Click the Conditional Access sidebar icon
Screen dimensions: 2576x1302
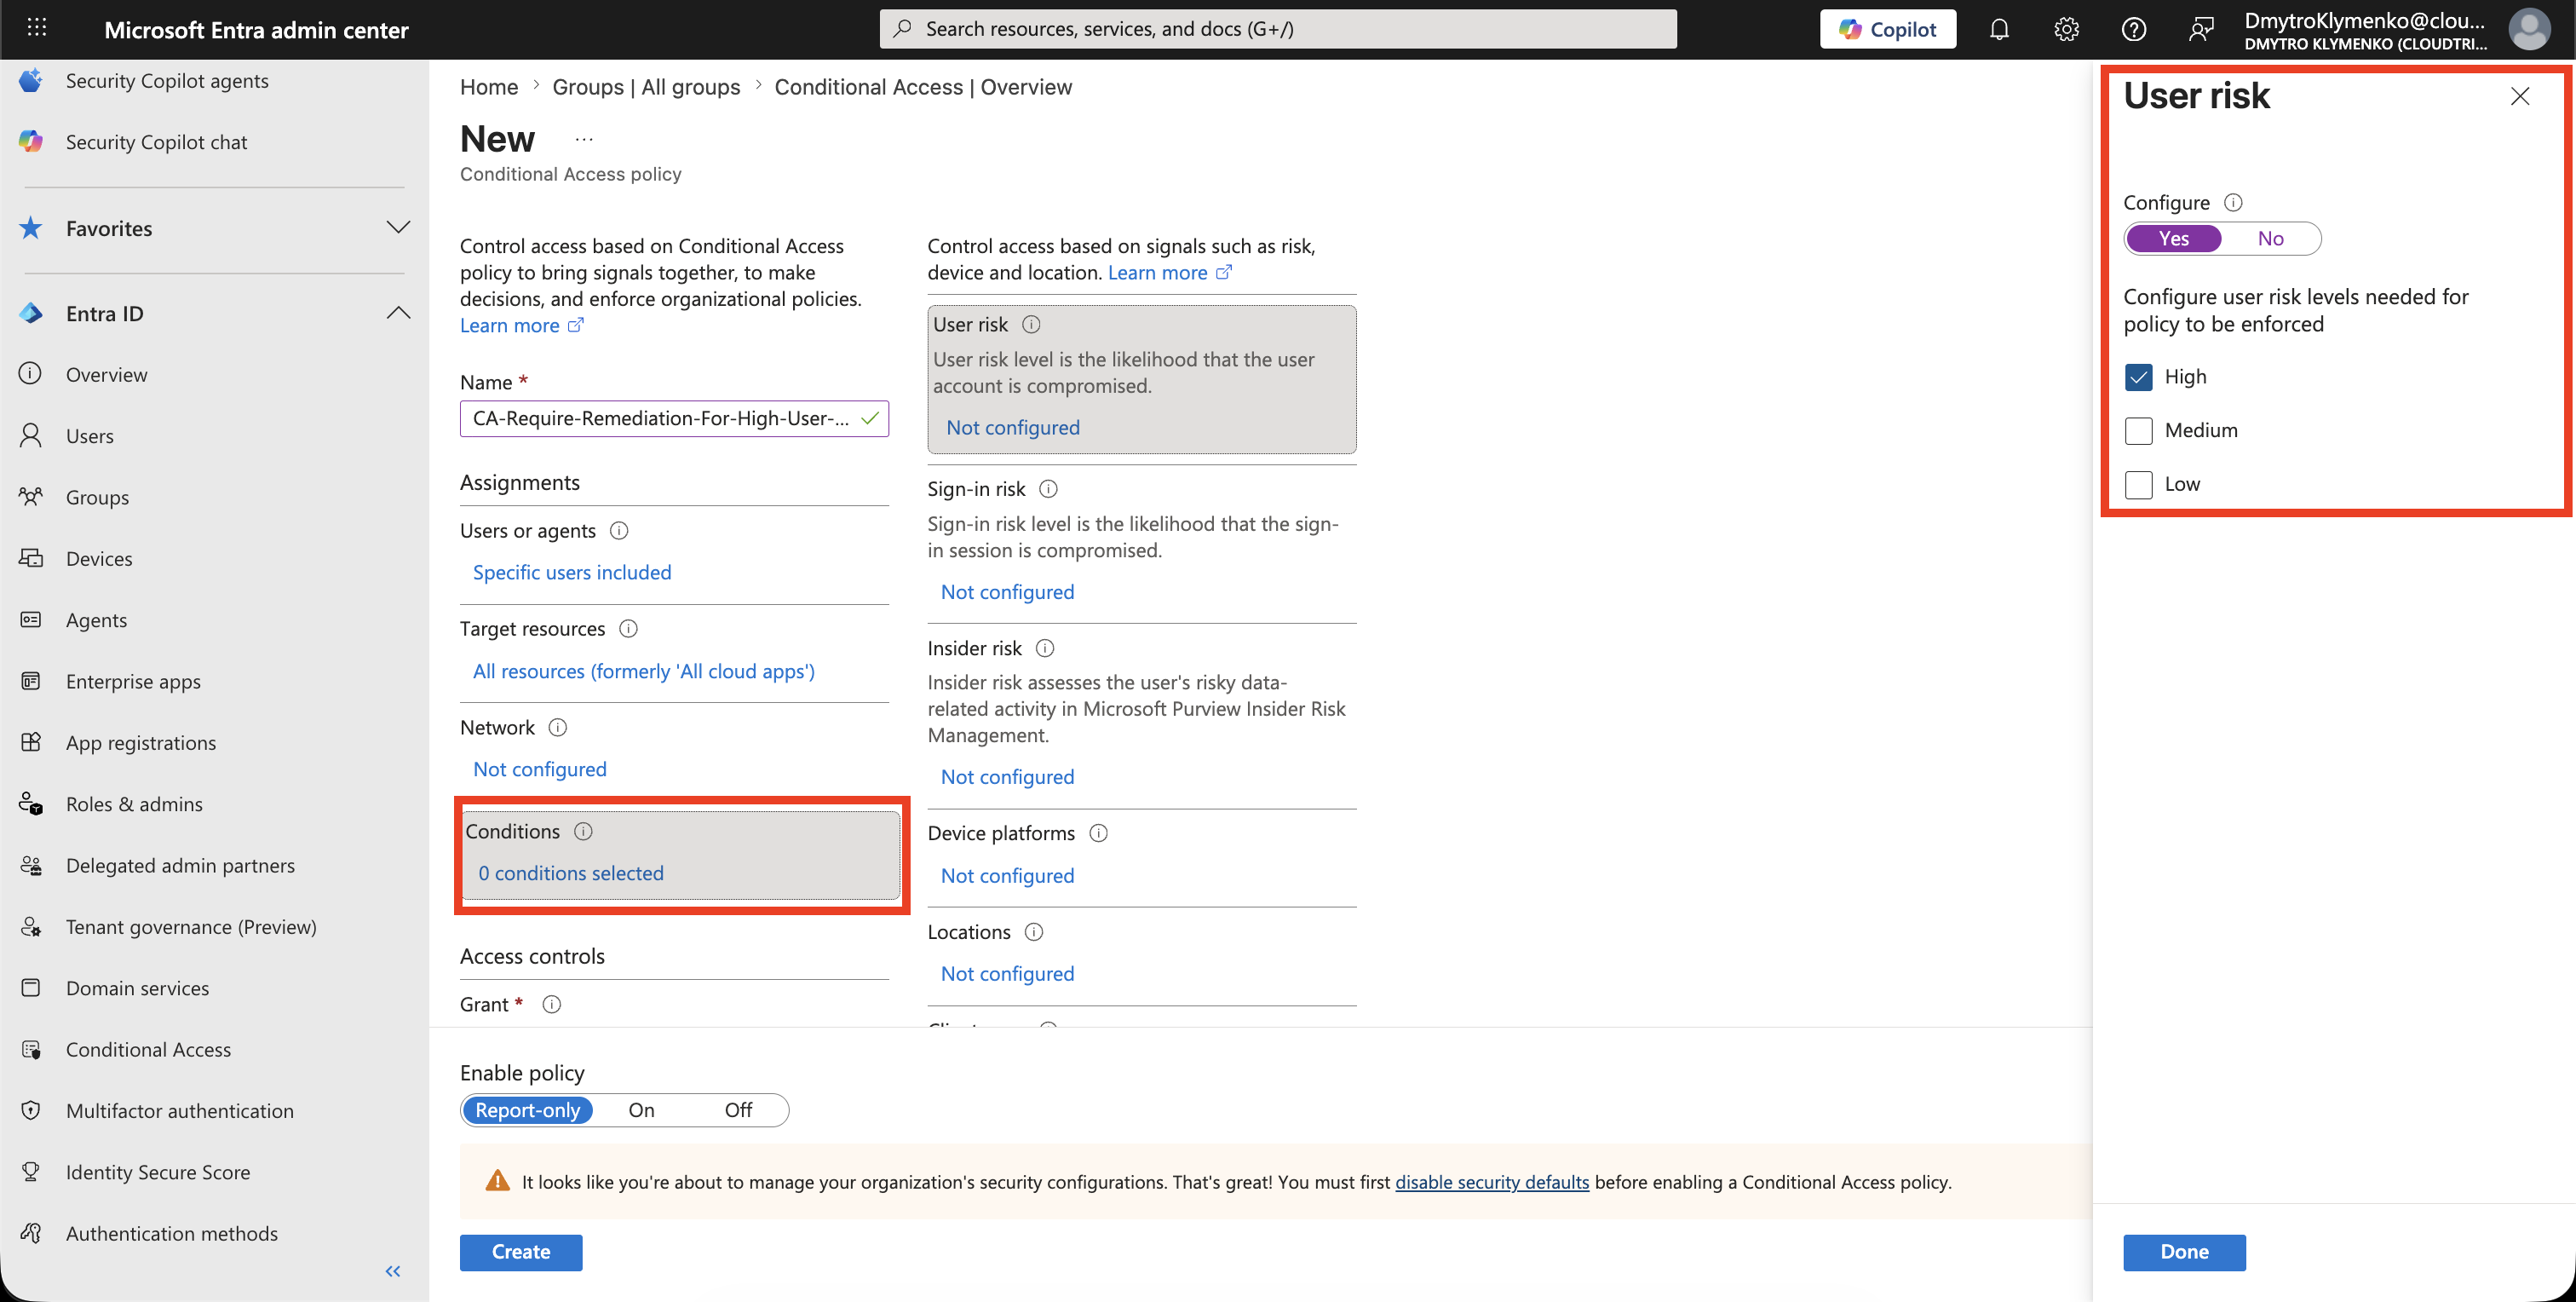point(31,1049)
